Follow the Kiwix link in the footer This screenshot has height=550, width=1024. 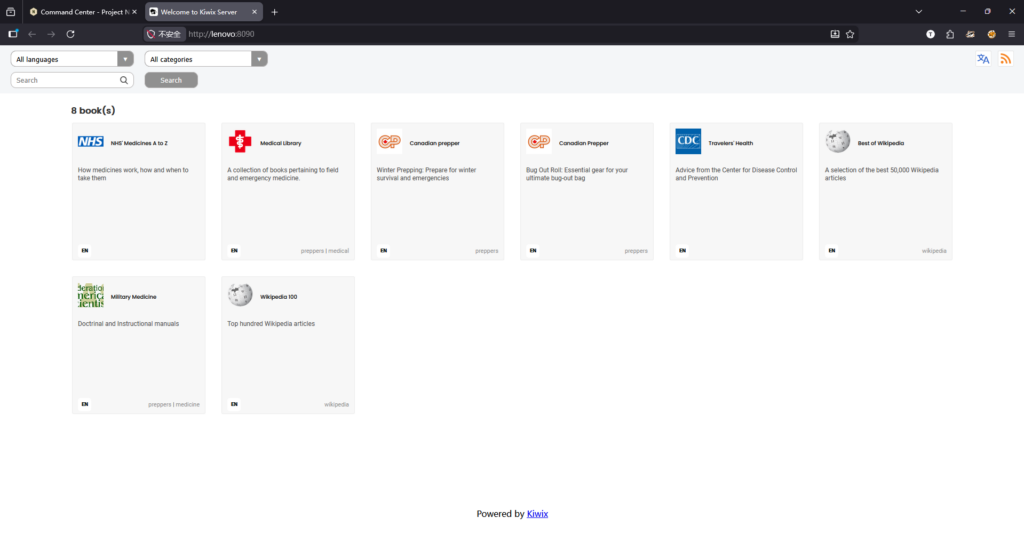click(537, 514)
